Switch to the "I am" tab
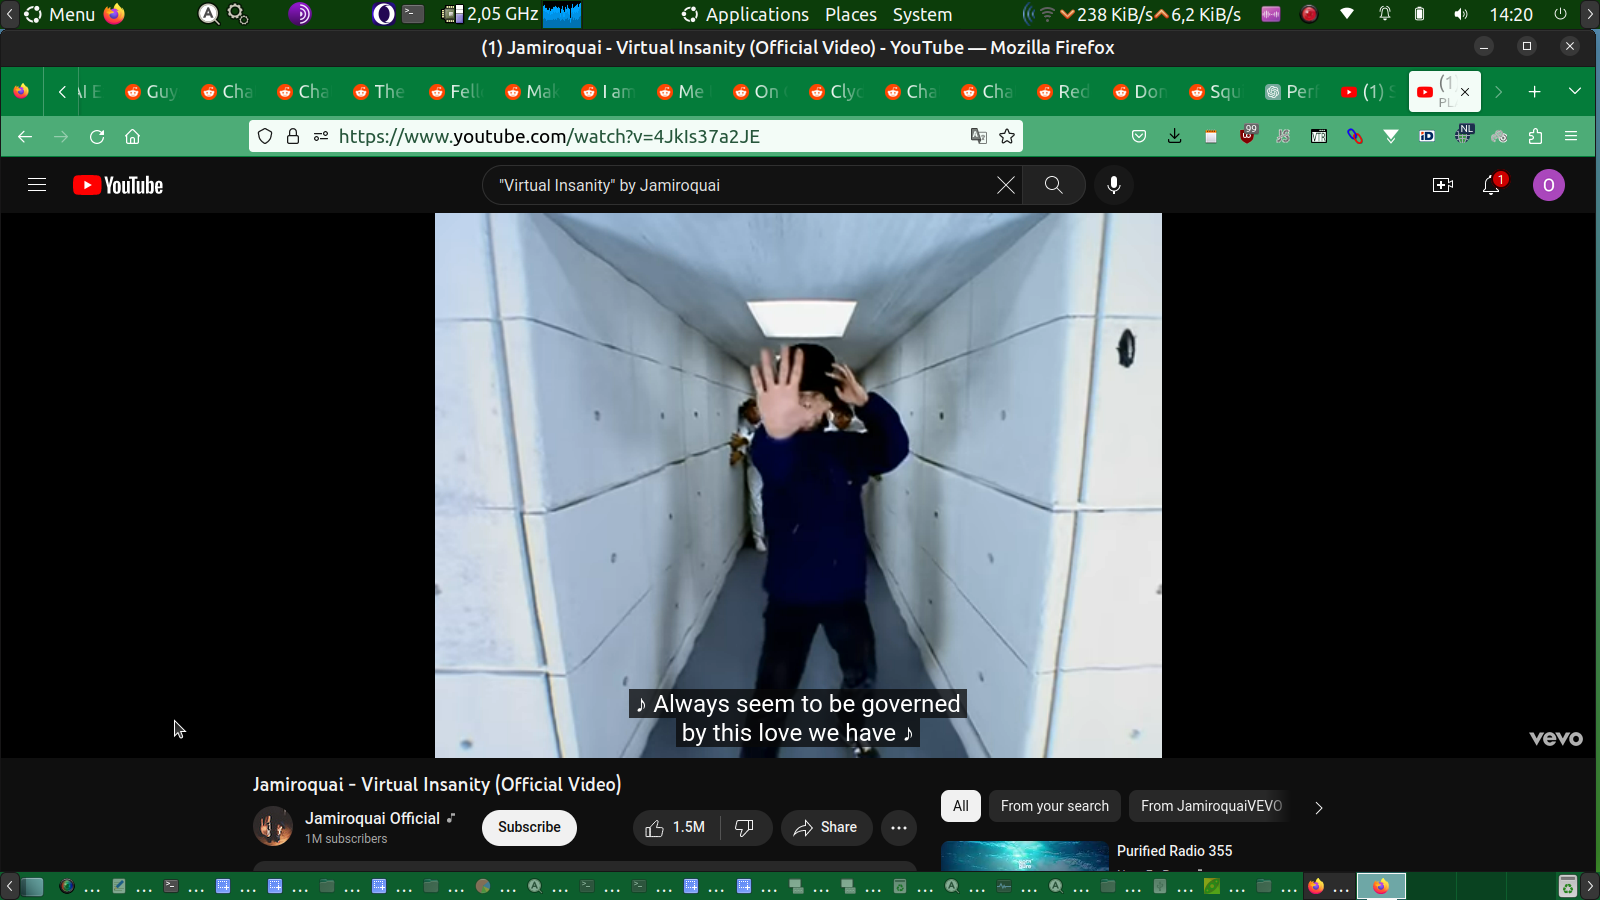The height and width of the screenshot is (900, 1600). 608,92
